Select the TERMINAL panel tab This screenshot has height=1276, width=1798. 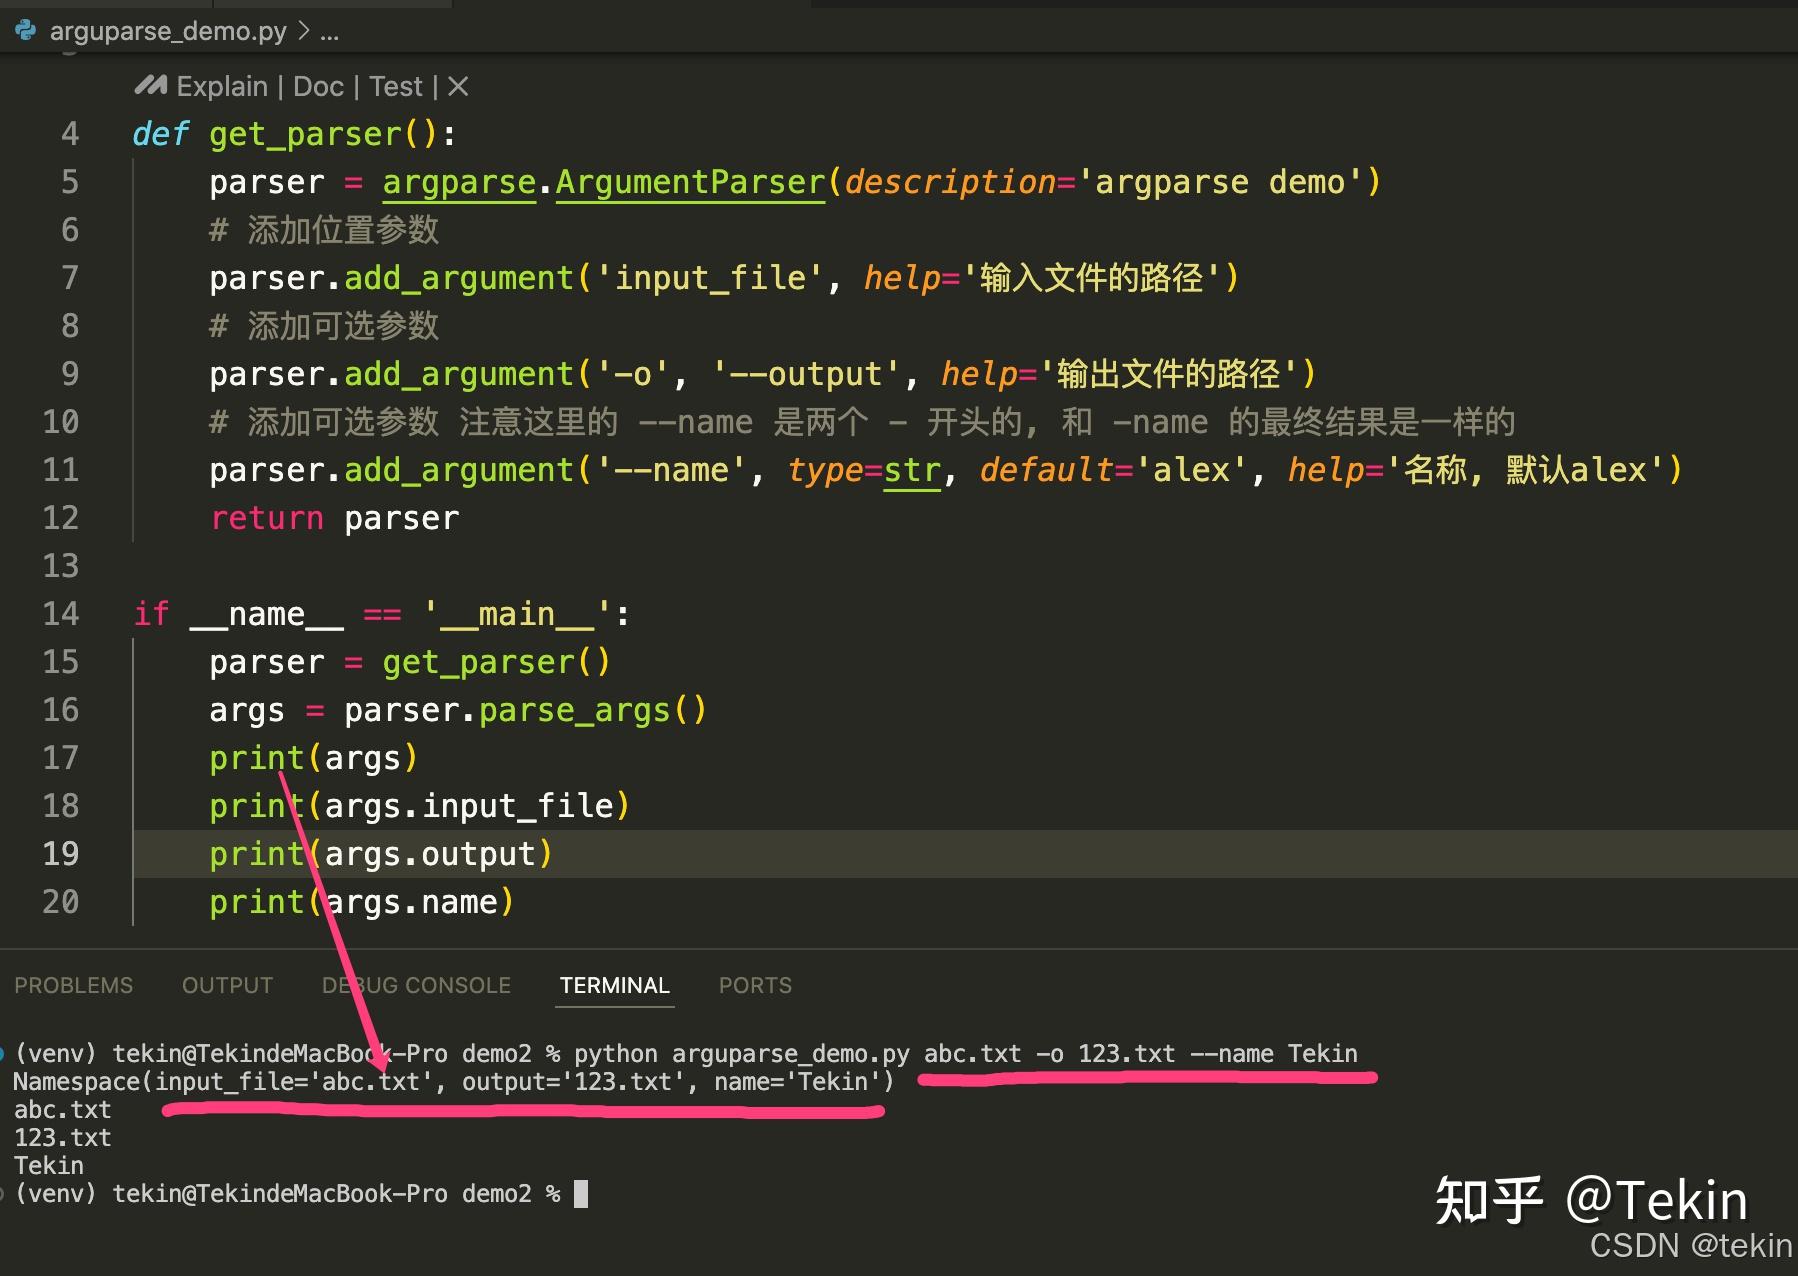tap(613, 985)
